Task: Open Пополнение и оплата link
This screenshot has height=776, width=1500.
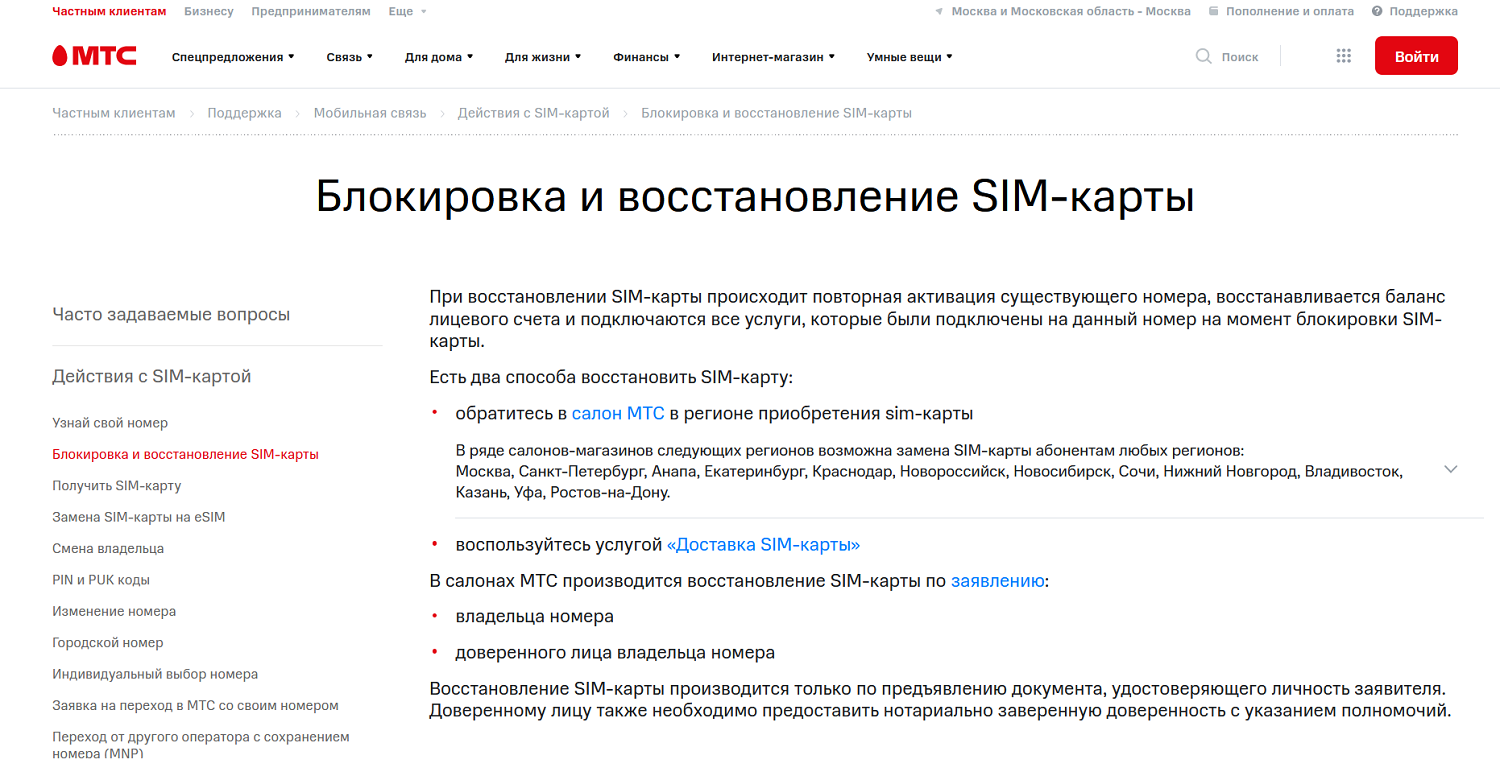Action: coord(1290,12)
